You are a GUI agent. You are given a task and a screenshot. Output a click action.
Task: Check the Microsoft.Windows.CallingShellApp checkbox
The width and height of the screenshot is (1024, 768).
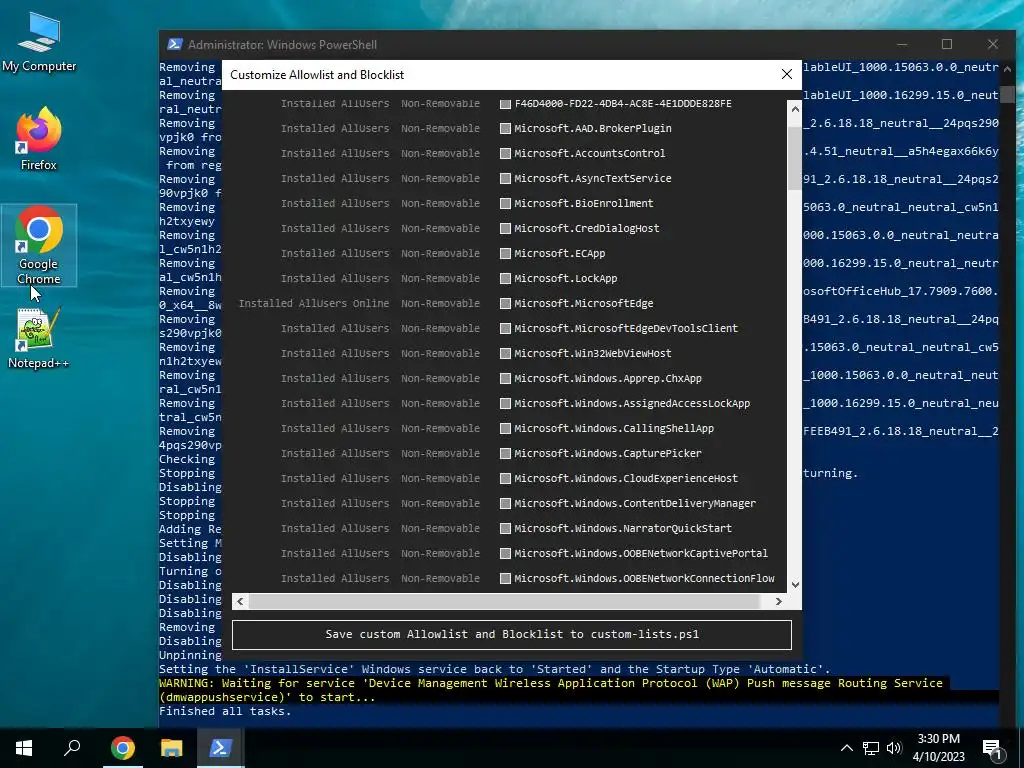point(505,428)
